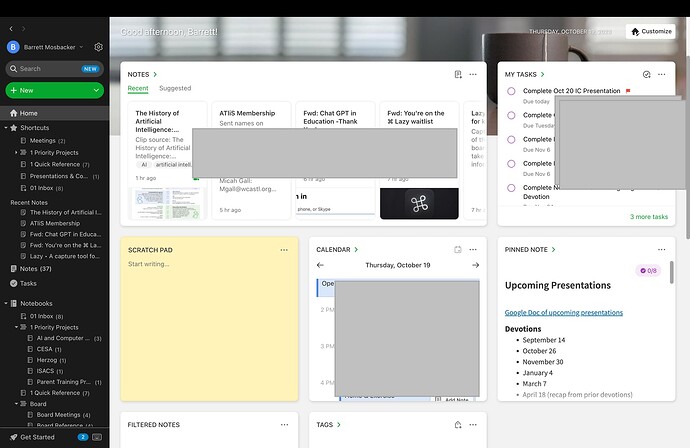Screen dimensions: 690x448
Task: Open Presentations & Co... shortcut
Action: [60, 176]
